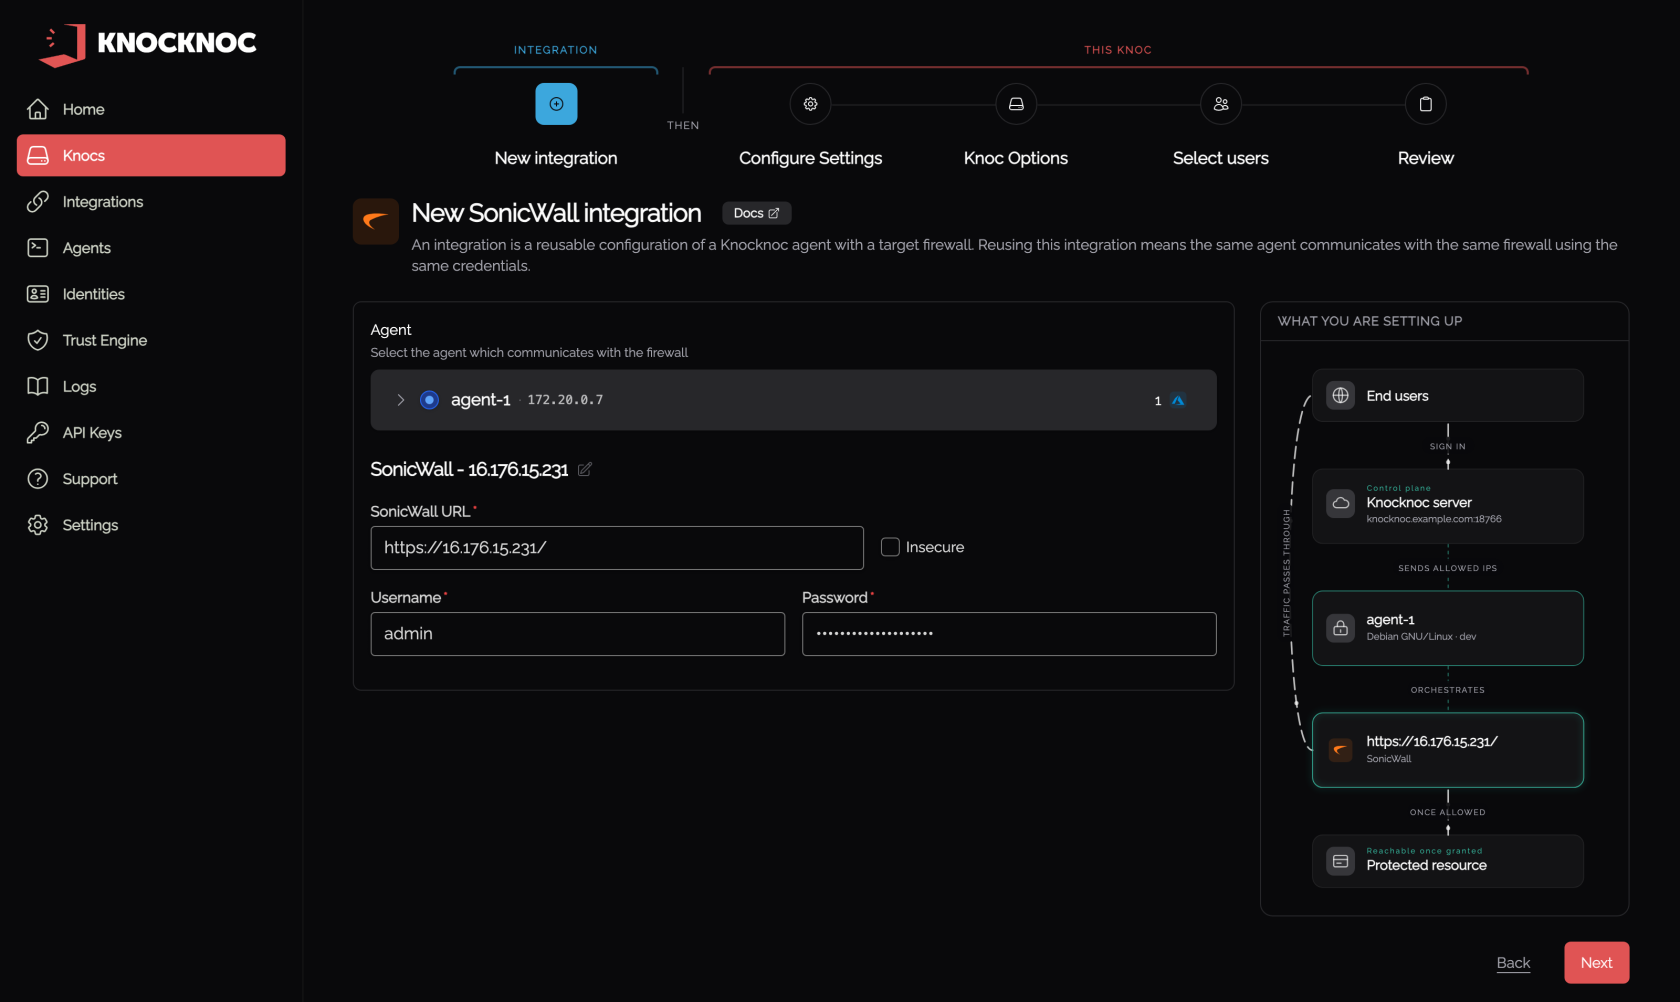Click the Back link
The image size is (1680, 1002).
pyautogui.click(x=1513, y=963)
